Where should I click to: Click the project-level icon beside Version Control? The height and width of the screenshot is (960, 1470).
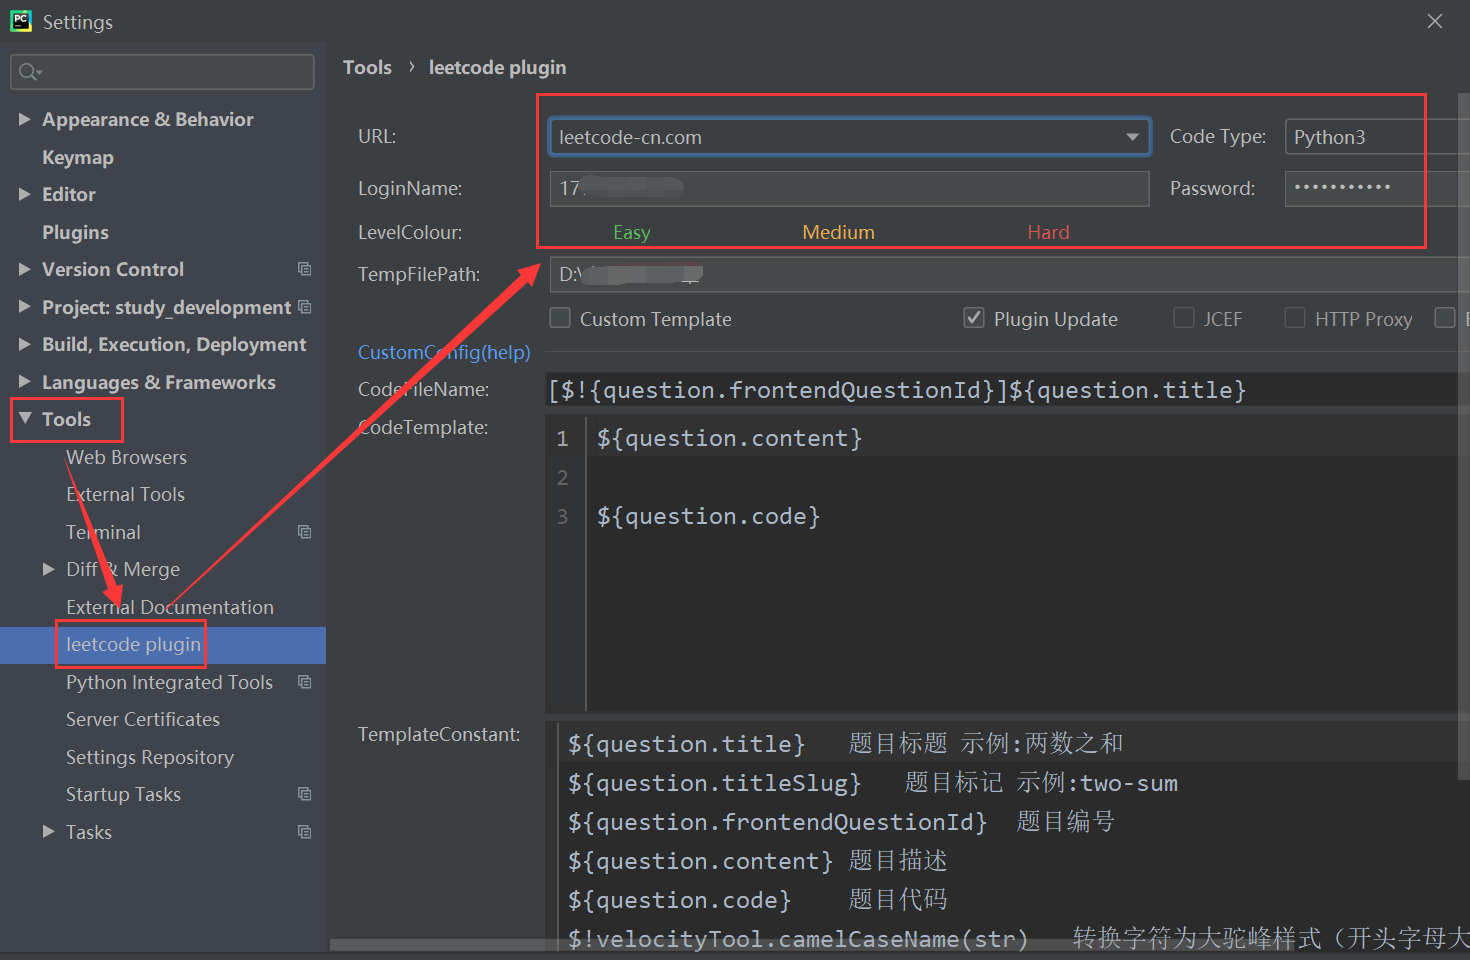305,269
